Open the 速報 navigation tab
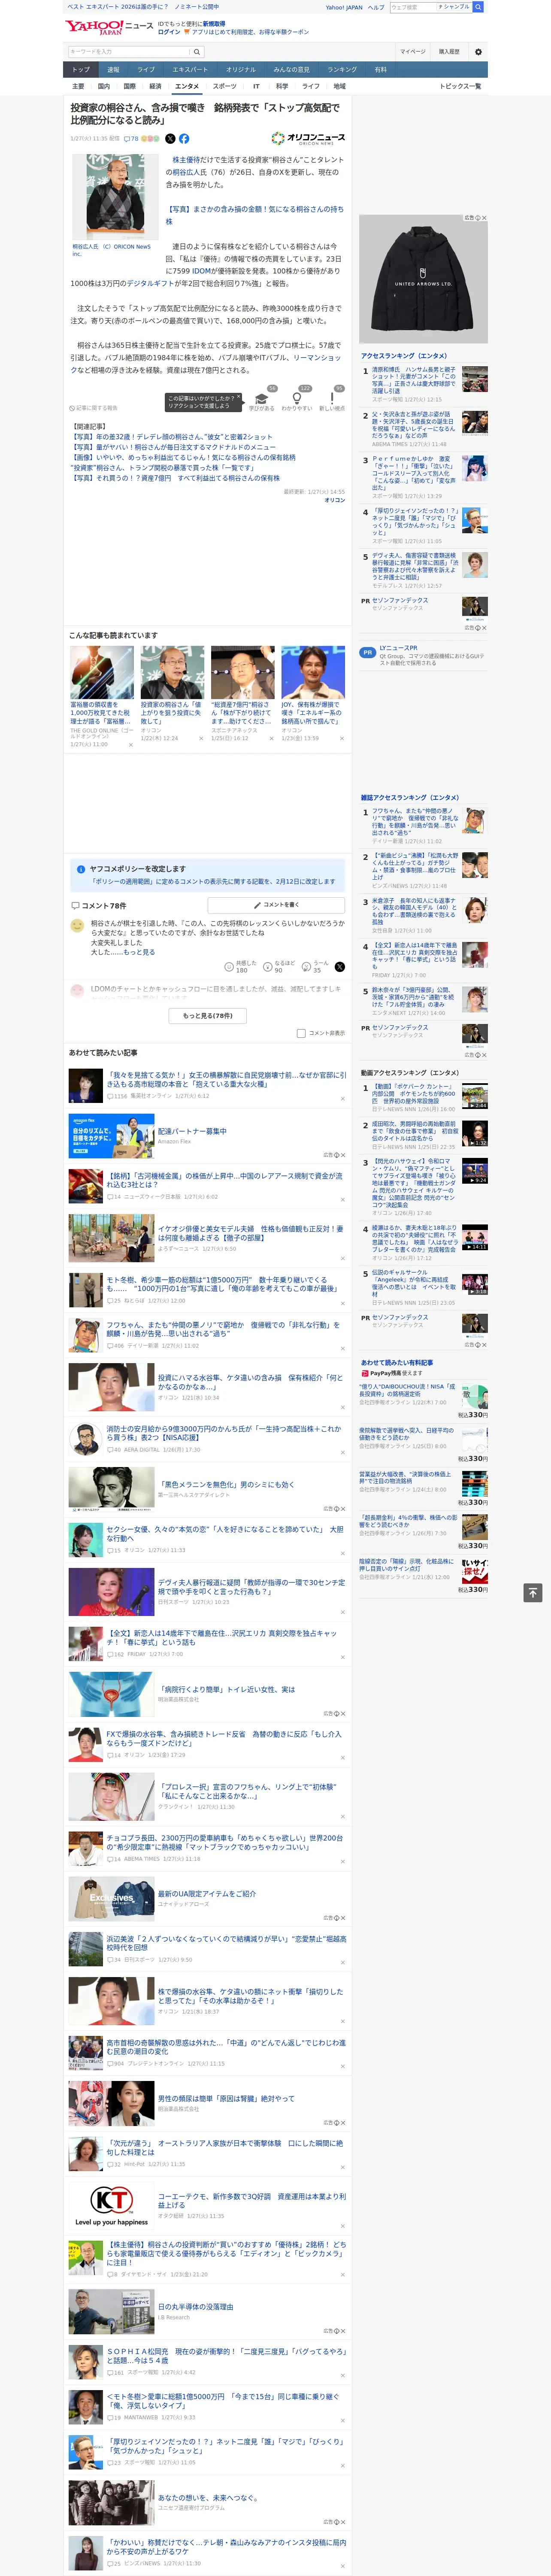 (113, 70)
